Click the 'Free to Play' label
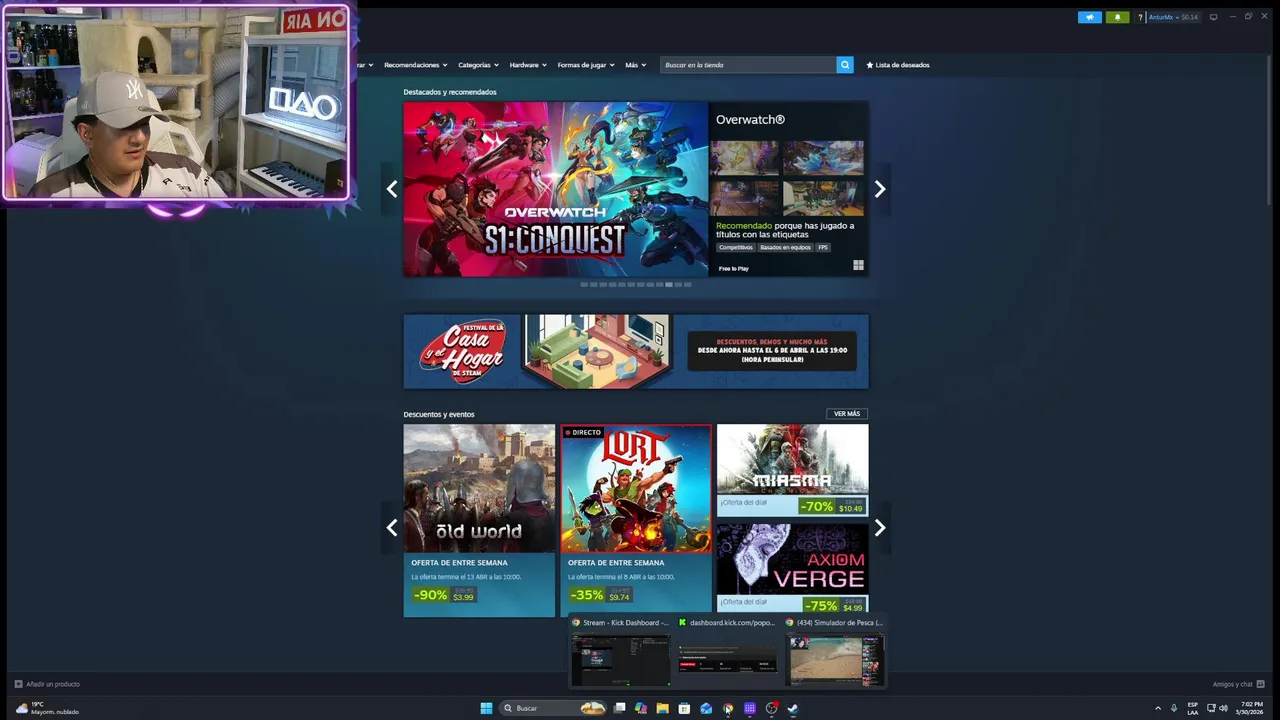The image size is (1280, 720). [733, 268]
